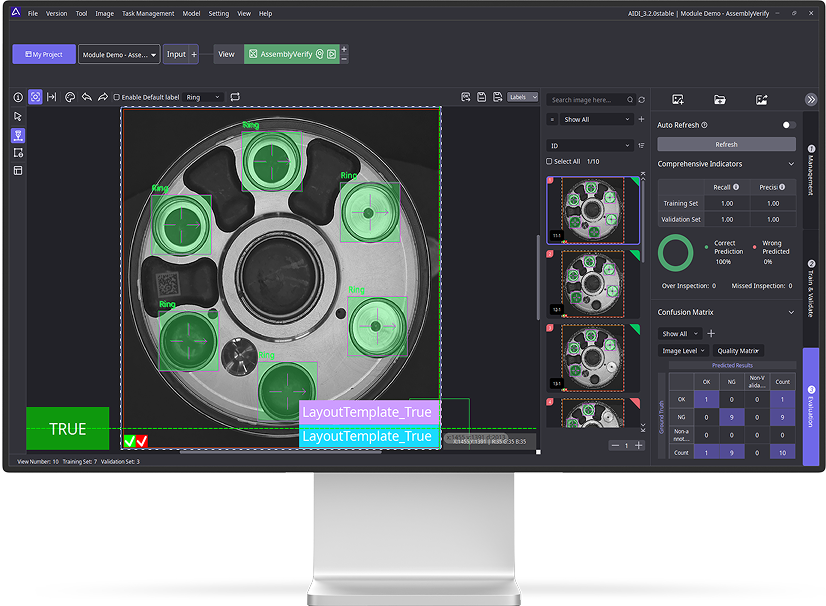Click the import folder icon
The width and height of the screenshot is (826, 606).
(x=719, y=99)
